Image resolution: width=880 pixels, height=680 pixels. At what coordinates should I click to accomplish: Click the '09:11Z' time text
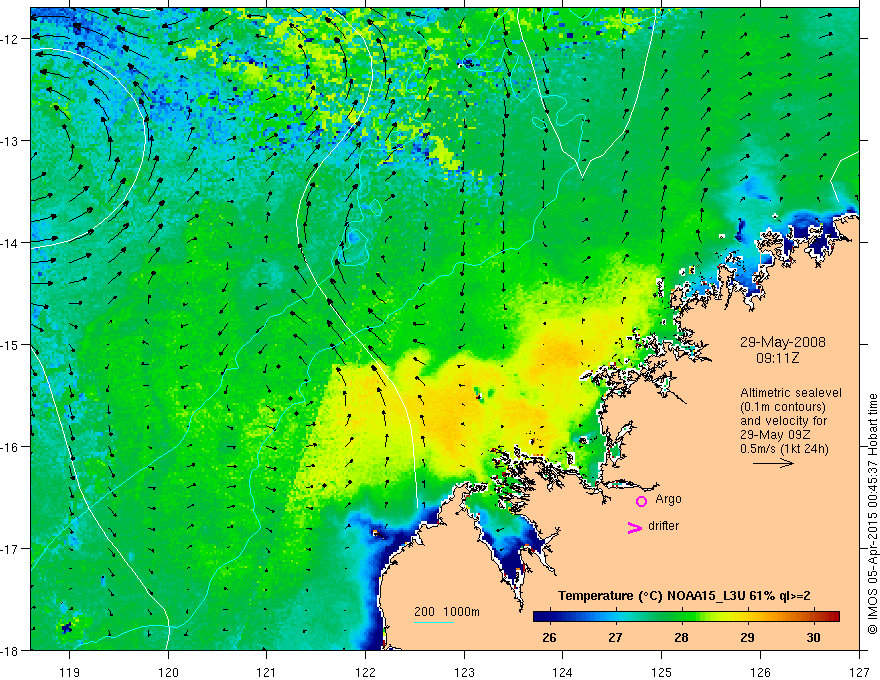point(777,358)
